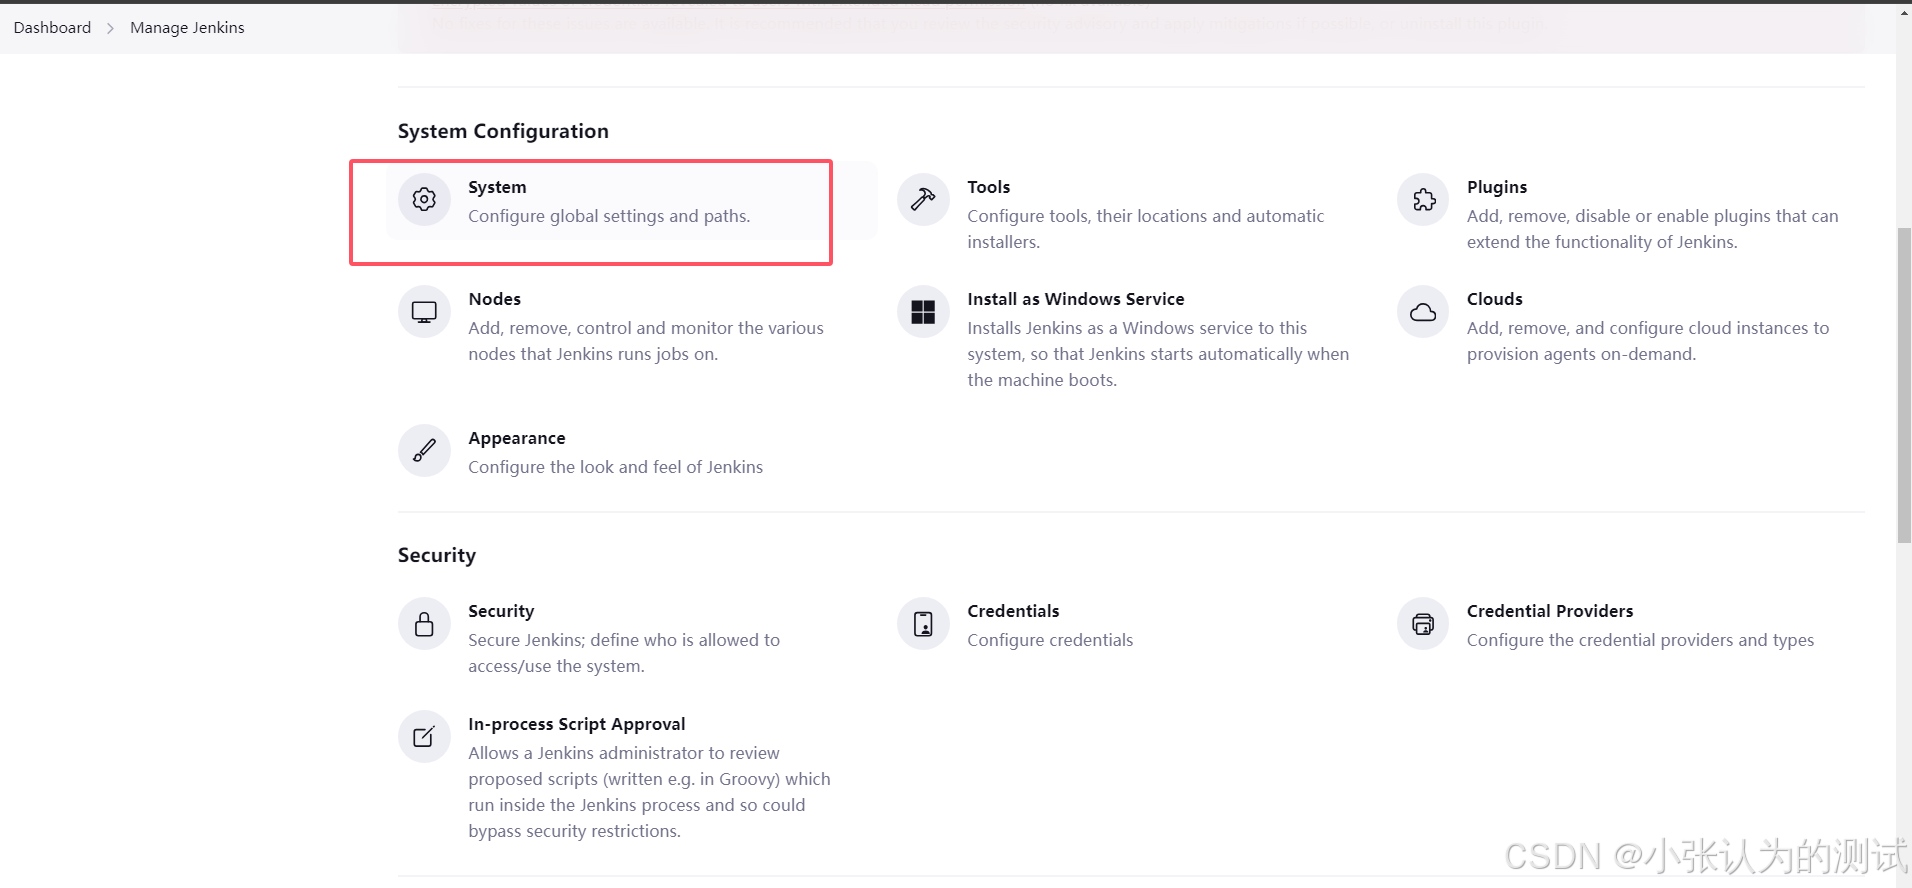The height and width of the screenshot is (888, 1912).
Task: Click 'Configure the credential providers and types'
Action: 1640,640
